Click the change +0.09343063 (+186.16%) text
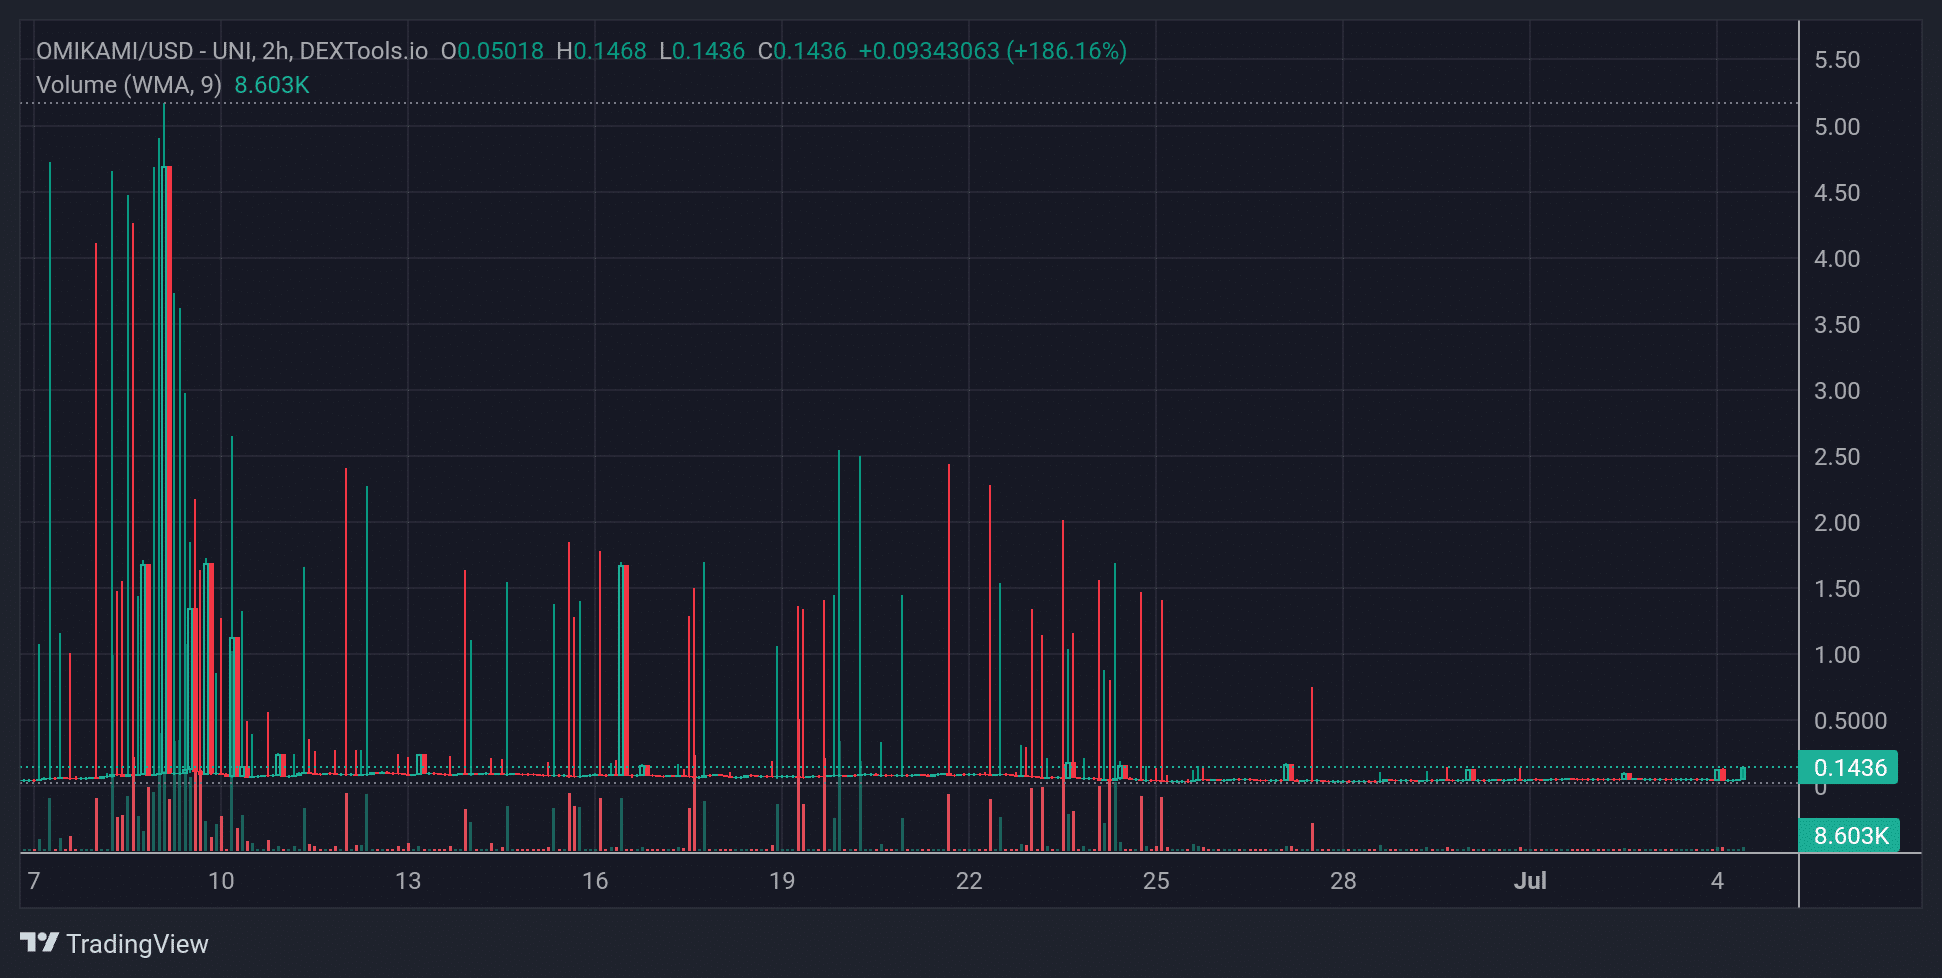Image resolution: width=1942 pixels, height=978 pixels. click(993, 51)
